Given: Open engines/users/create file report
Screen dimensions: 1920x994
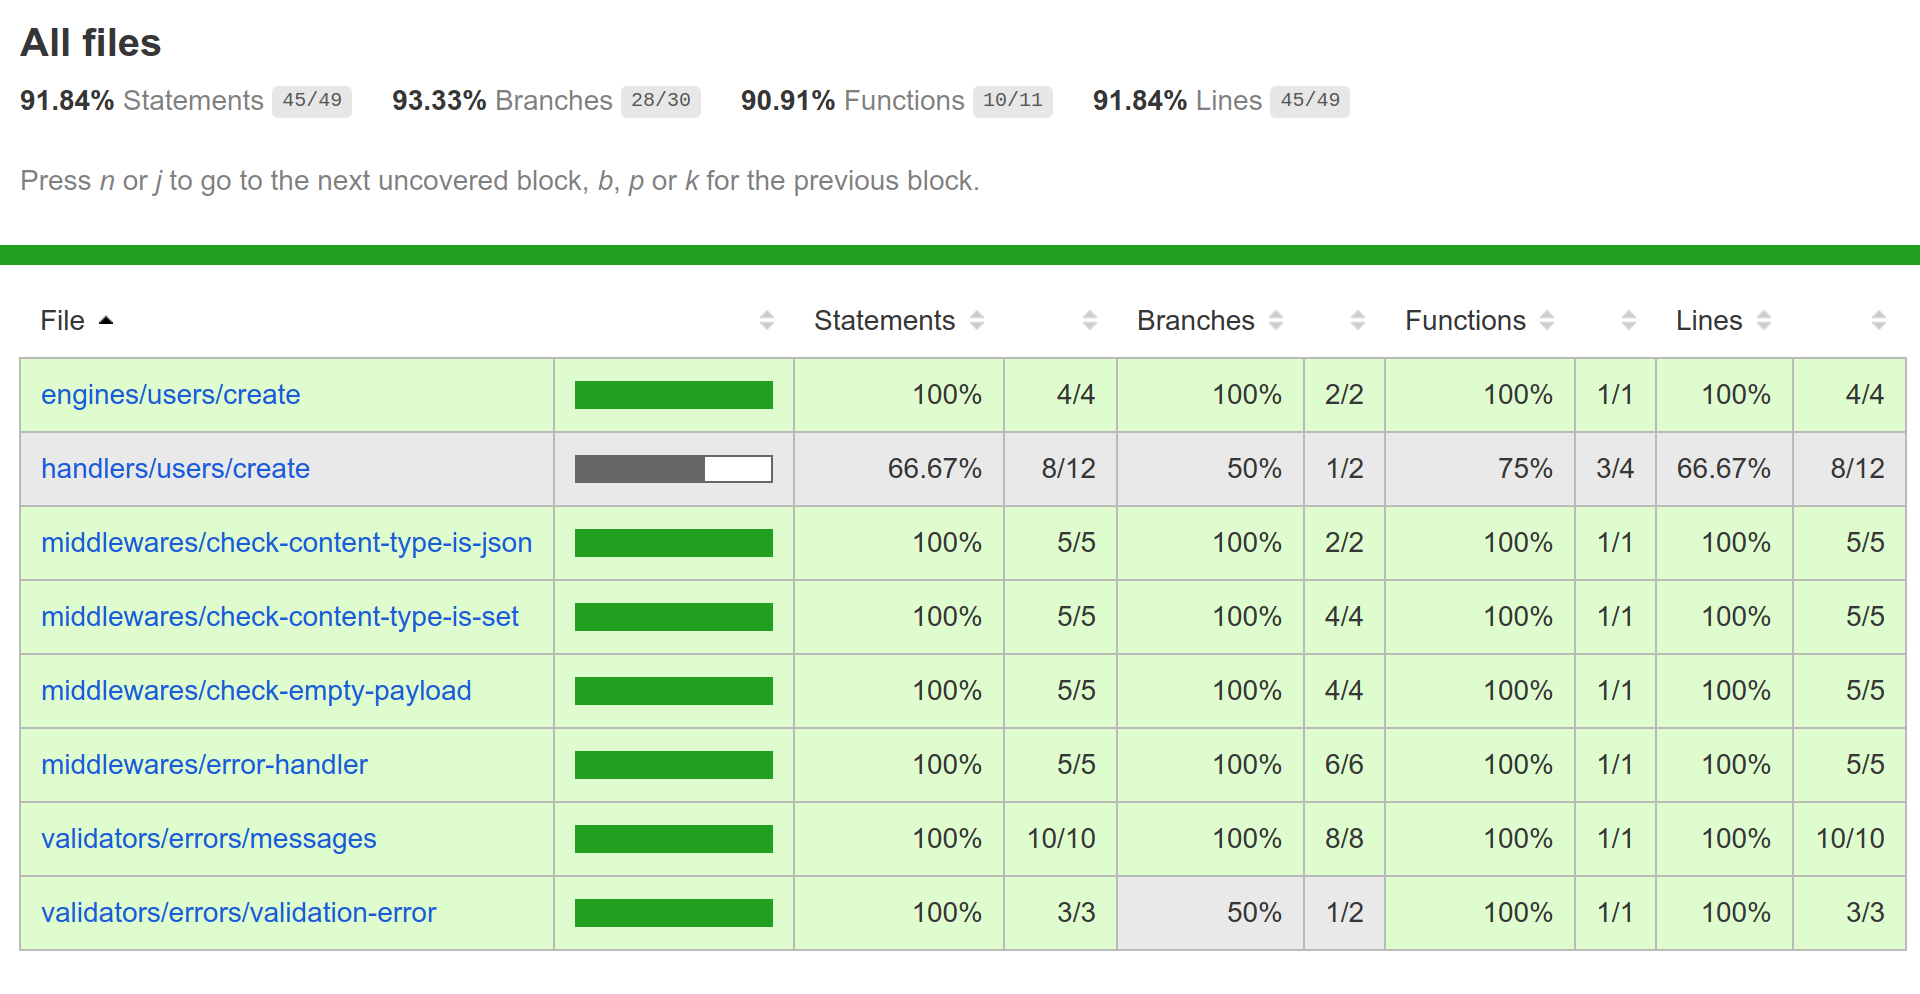Looking at the screenshot, I should tap(171, 395).
